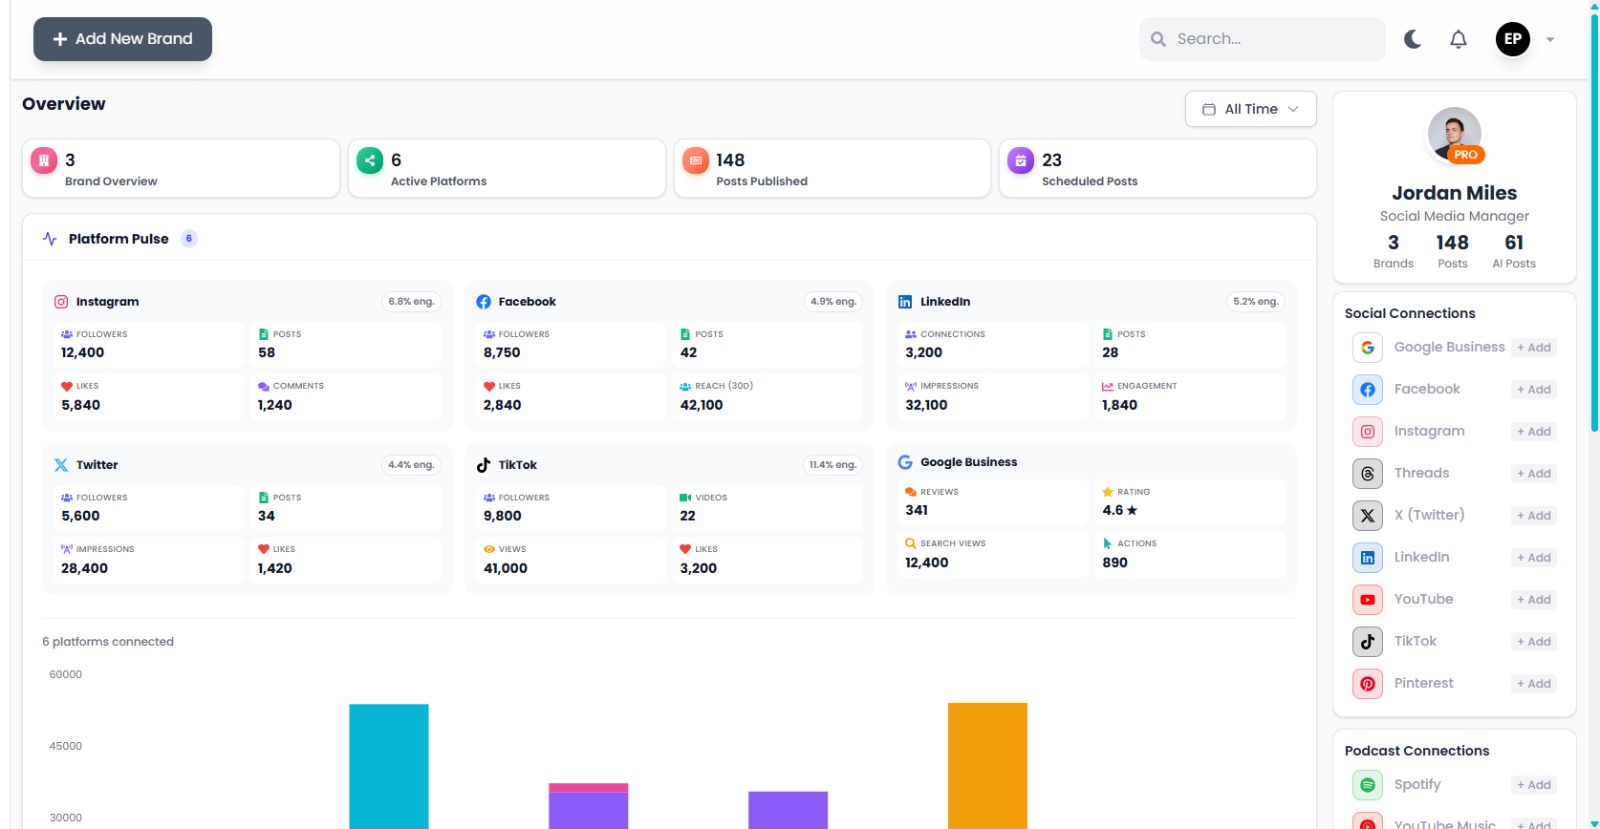Viewport: 1600px width, 829px height.
Task: Click the Active Platforms share icon
Action: [370, 160]
